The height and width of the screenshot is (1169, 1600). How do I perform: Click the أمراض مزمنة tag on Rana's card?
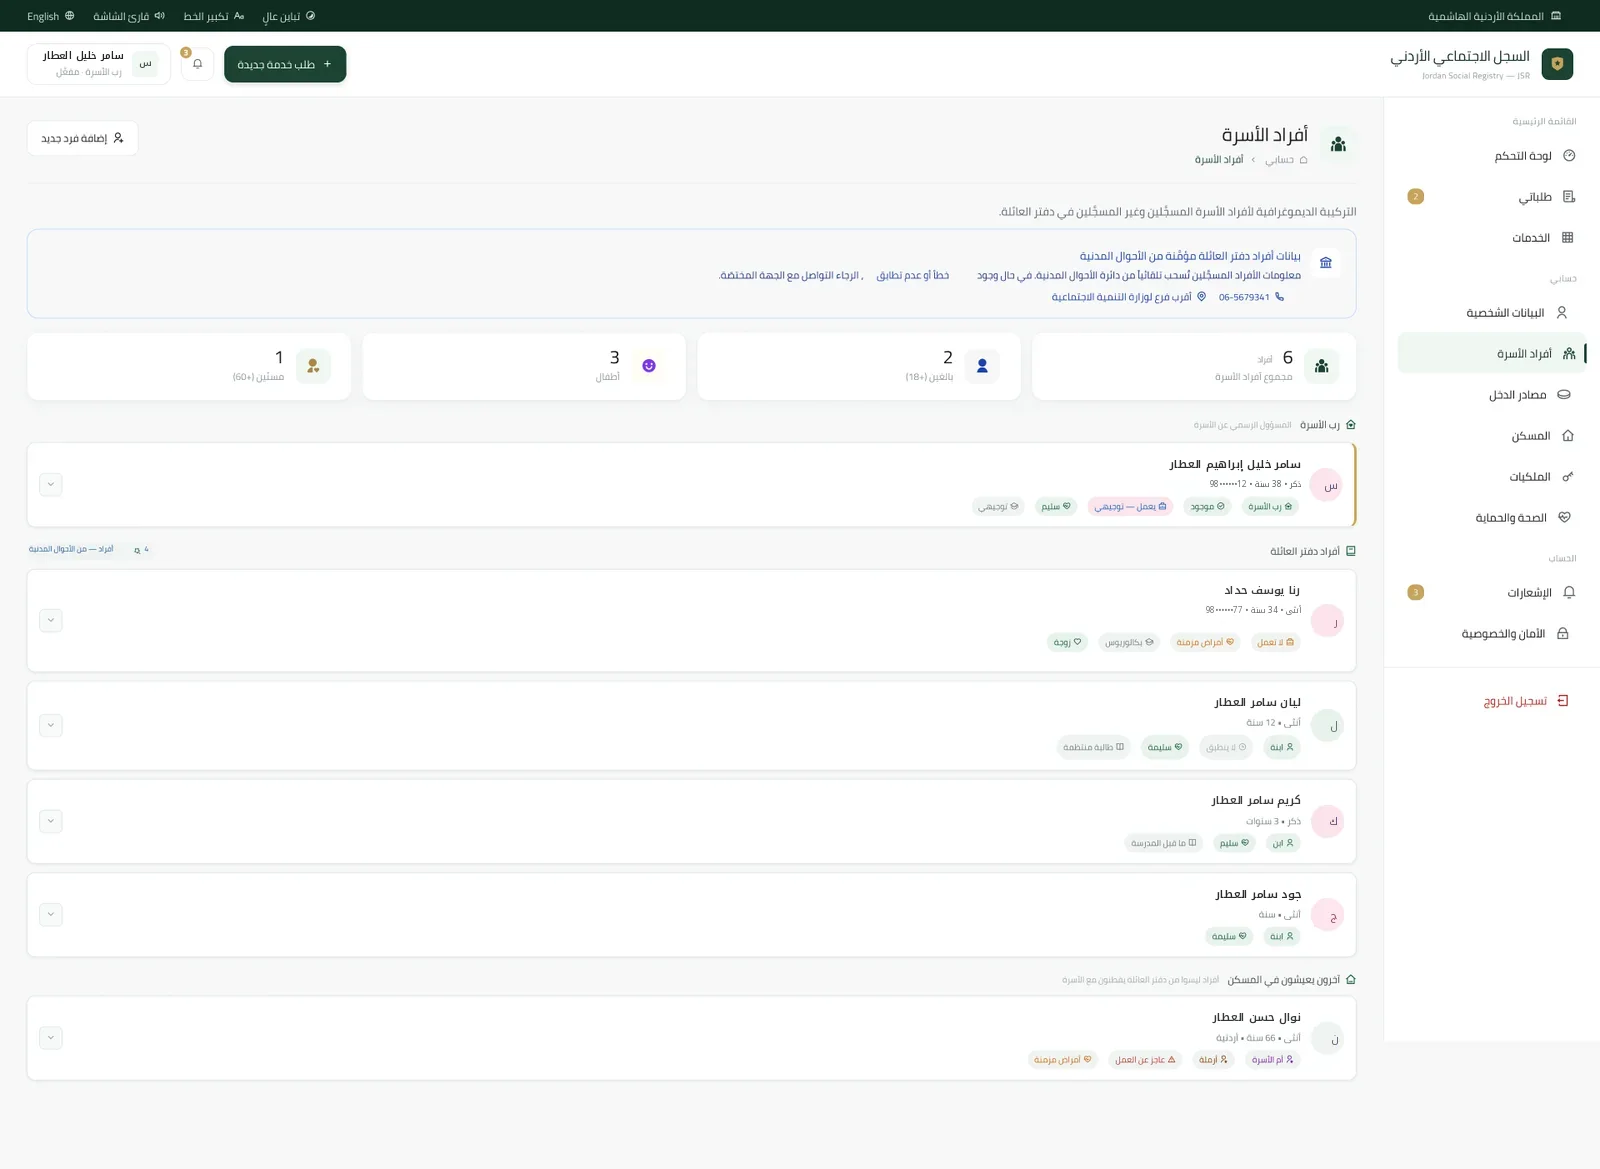pos(1205,642)
